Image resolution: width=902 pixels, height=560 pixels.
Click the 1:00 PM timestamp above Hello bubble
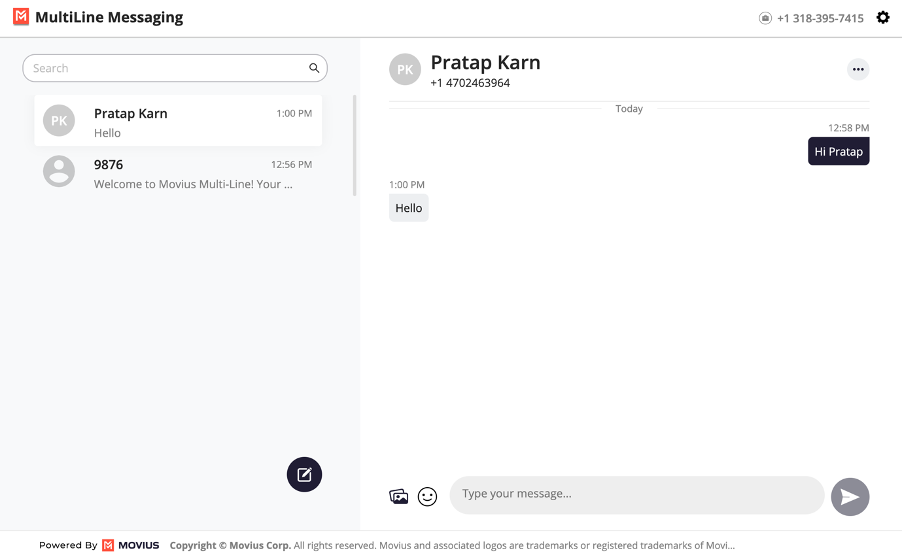click(407, 185)
